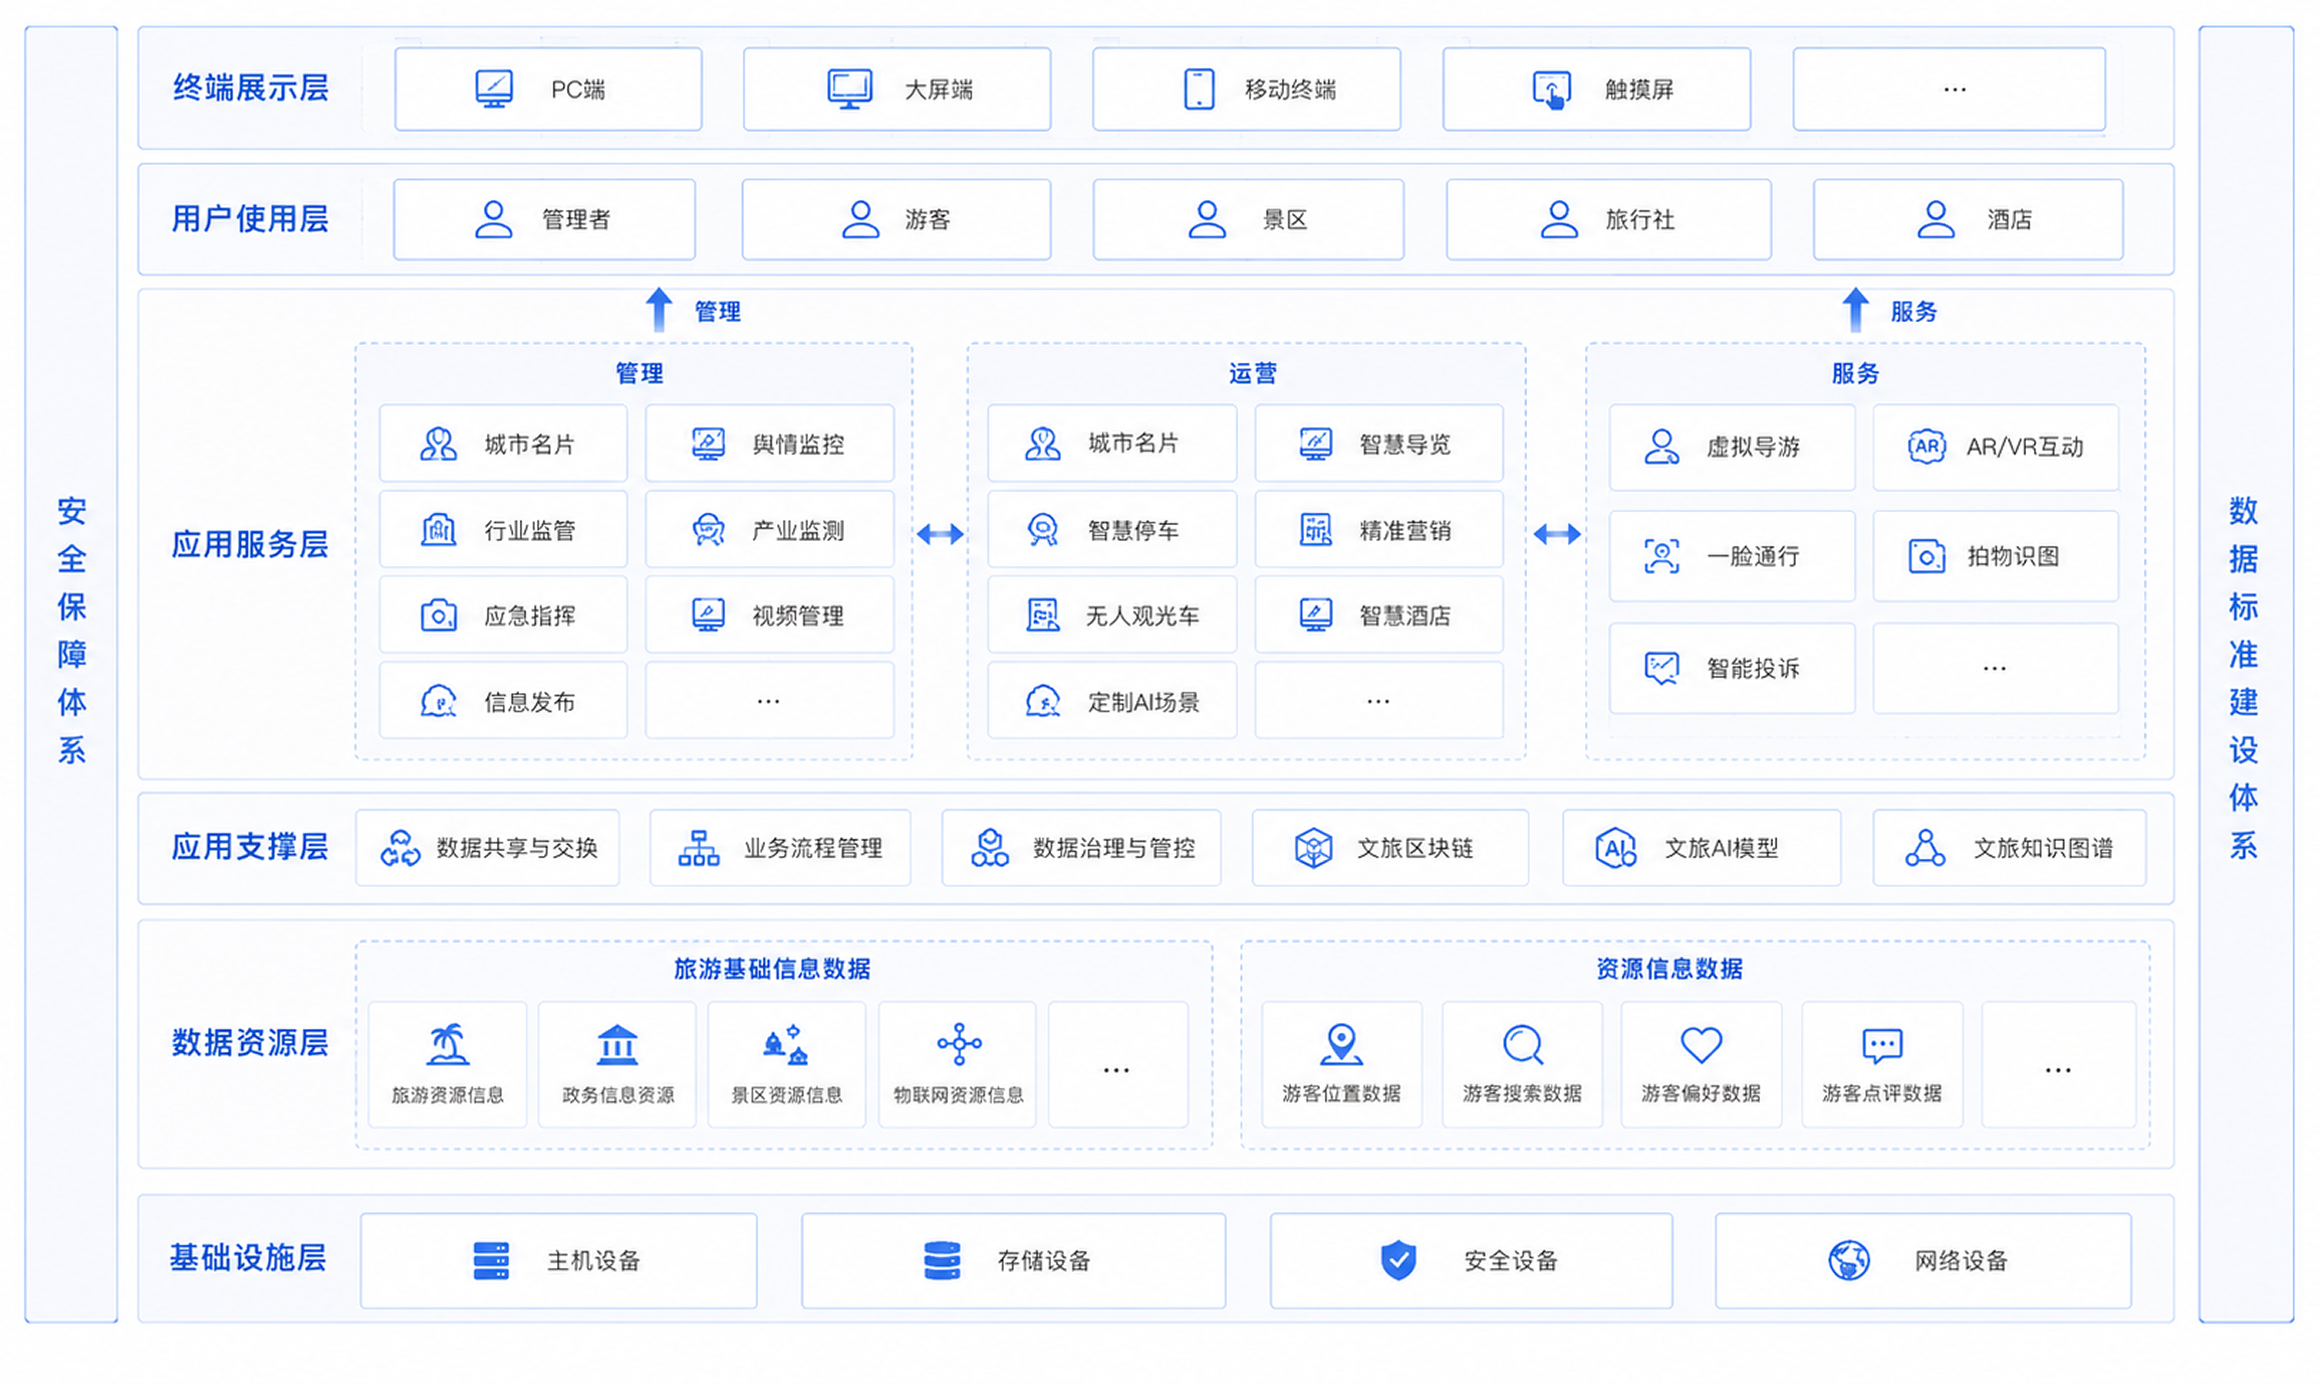Click the 旅游基础信息数据 heading
Screen dimensions: 2320x1384
pos(772,968)
